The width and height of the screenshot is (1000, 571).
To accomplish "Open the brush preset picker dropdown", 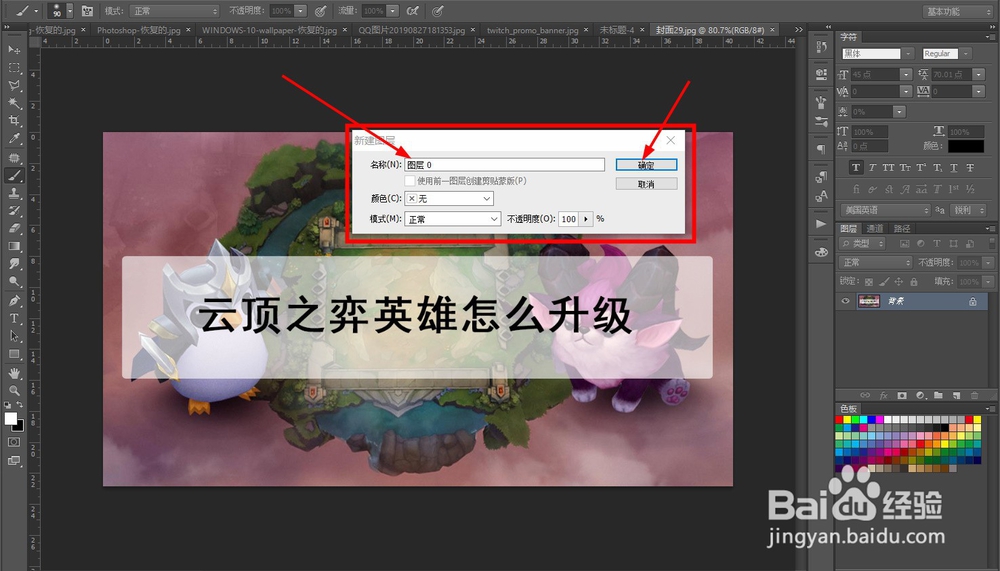I will click(70, 11).
